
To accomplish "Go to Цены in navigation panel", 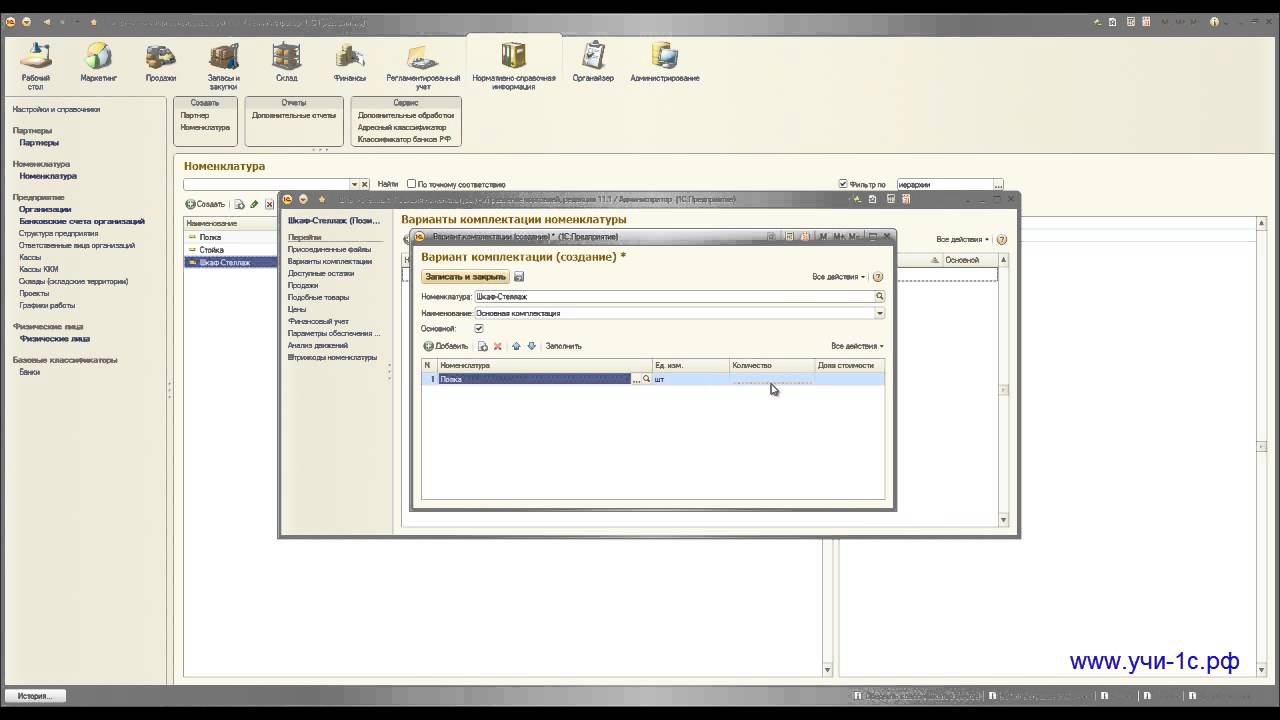I will click(297, 309).
